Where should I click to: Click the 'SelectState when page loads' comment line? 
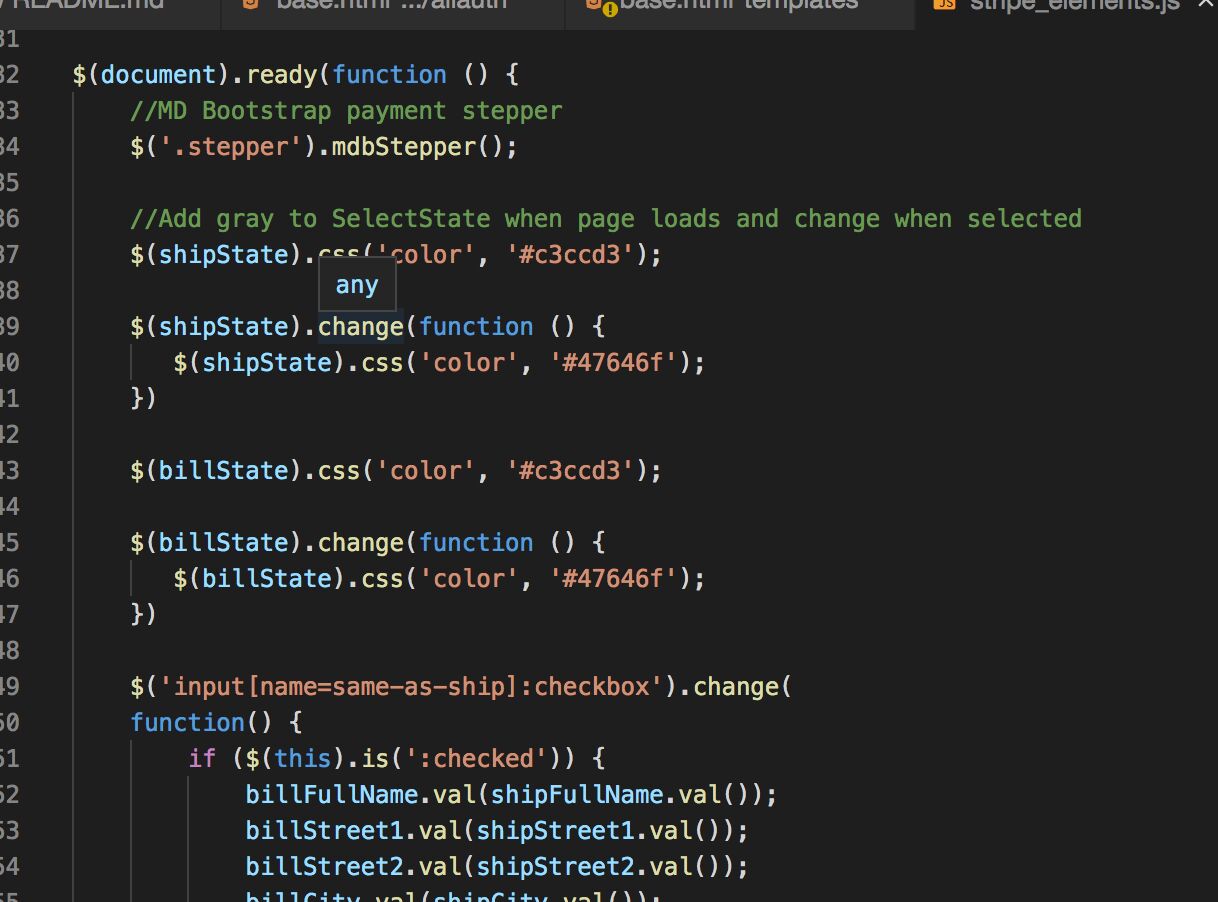point(606,219)
